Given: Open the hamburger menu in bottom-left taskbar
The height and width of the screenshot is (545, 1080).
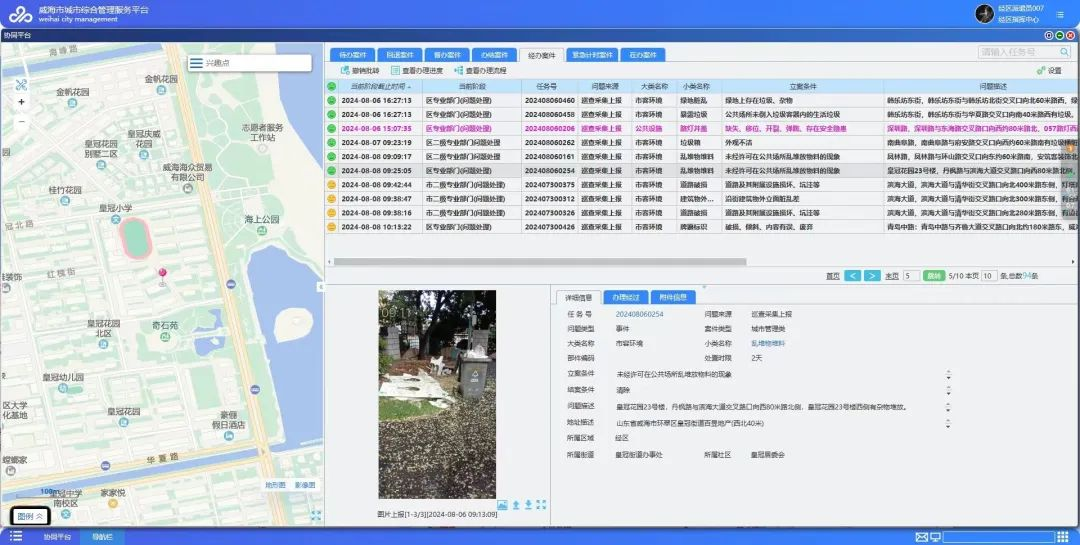Looking at the screenshot, I should tap(16, 537).
